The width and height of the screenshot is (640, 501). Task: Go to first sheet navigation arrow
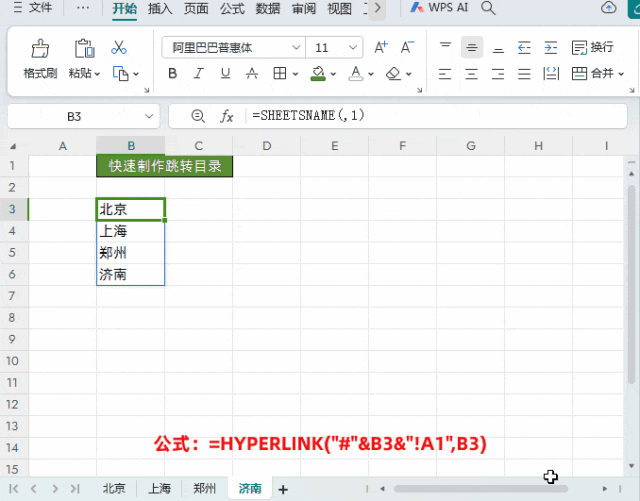click(13, 489)
